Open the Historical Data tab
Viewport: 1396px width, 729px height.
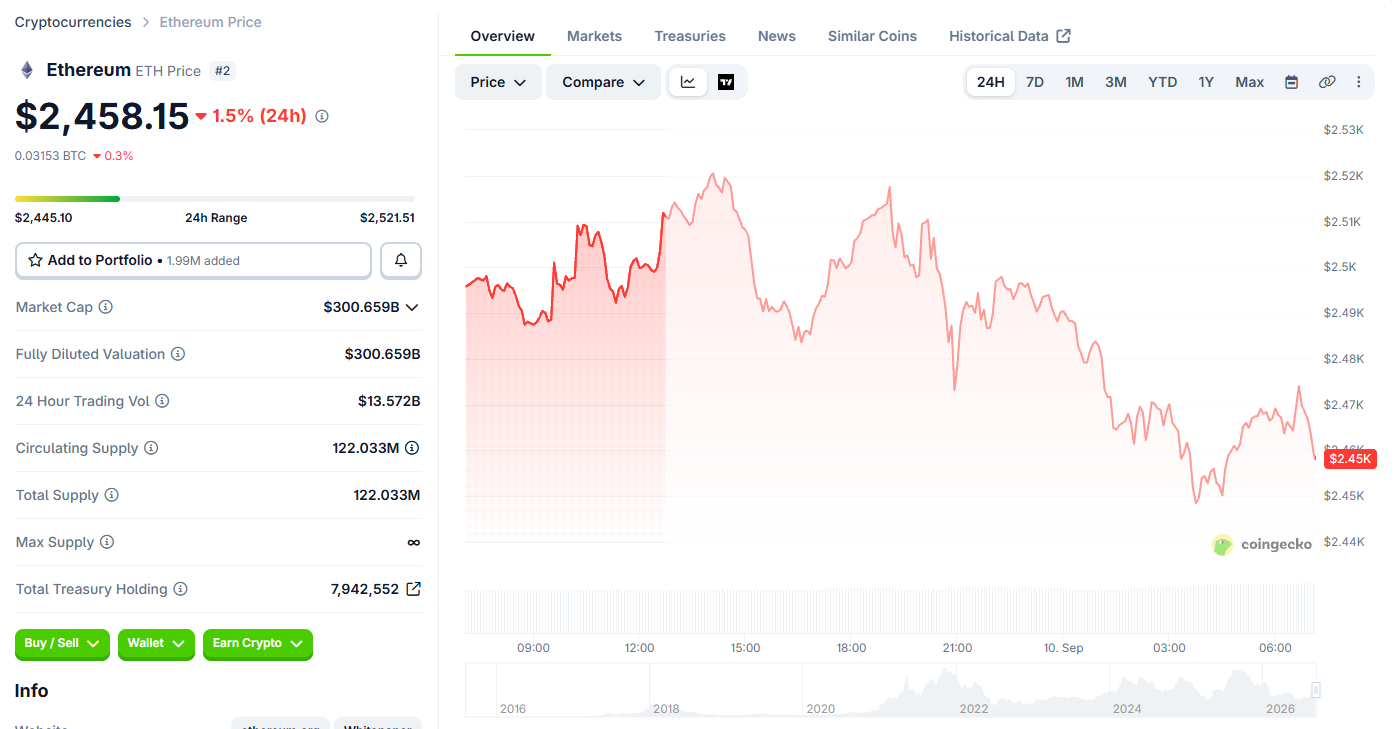point(1010,36)
